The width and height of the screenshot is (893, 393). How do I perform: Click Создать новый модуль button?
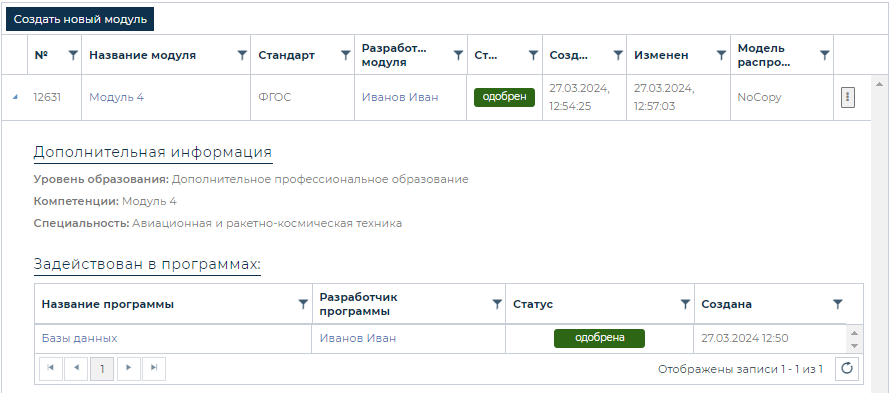coord(80,19)
